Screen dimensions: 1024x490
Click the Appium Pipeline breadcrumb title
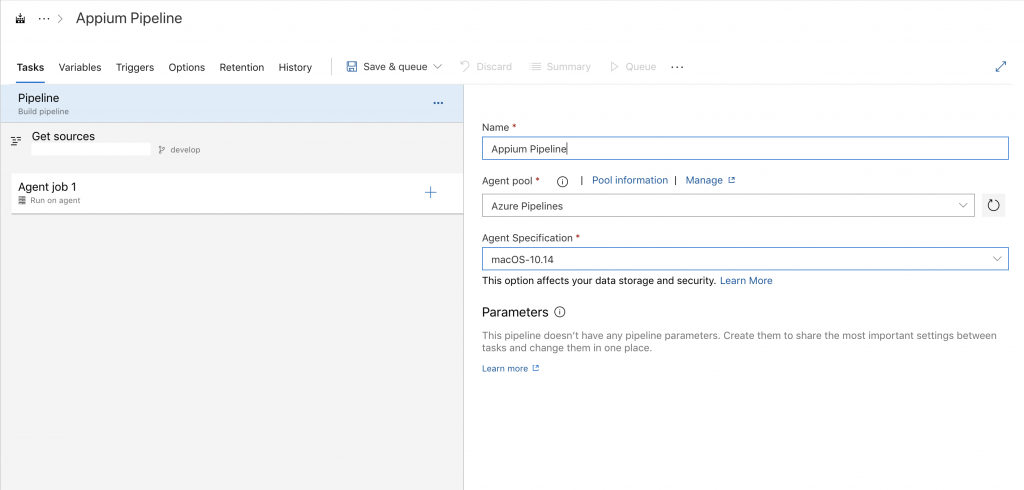[x=129, y=18]
